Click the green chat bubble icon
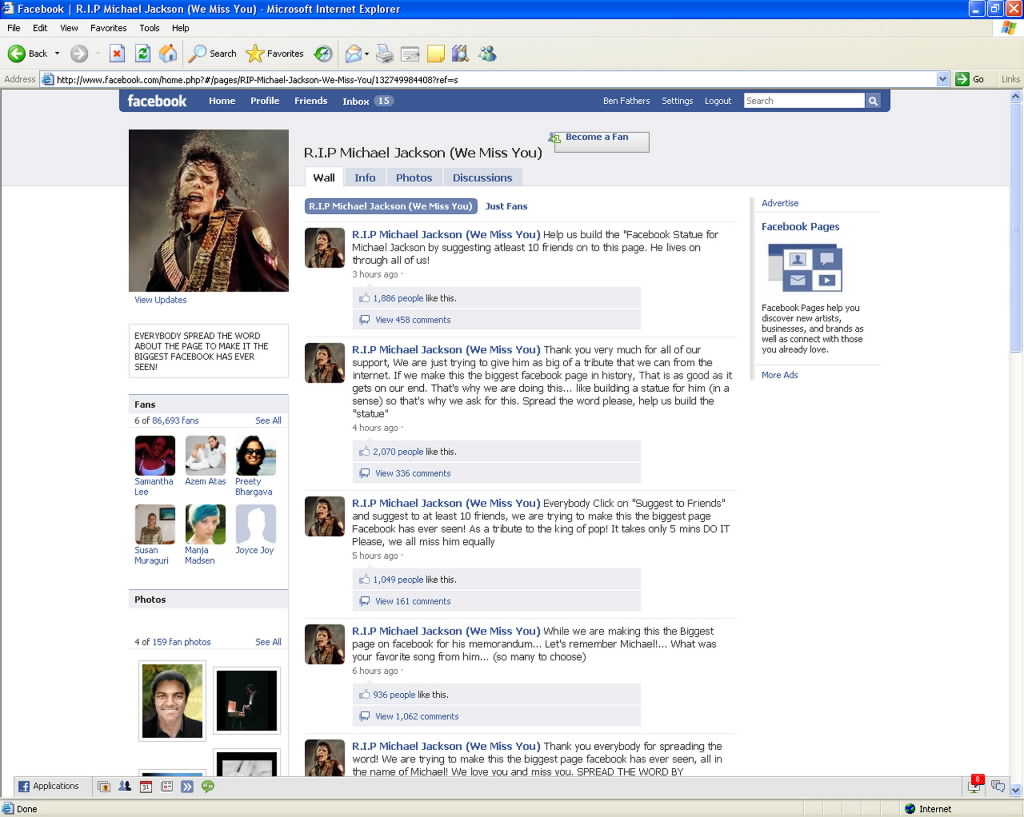The width and height of the screenshot is (1024, 817). 208,787
